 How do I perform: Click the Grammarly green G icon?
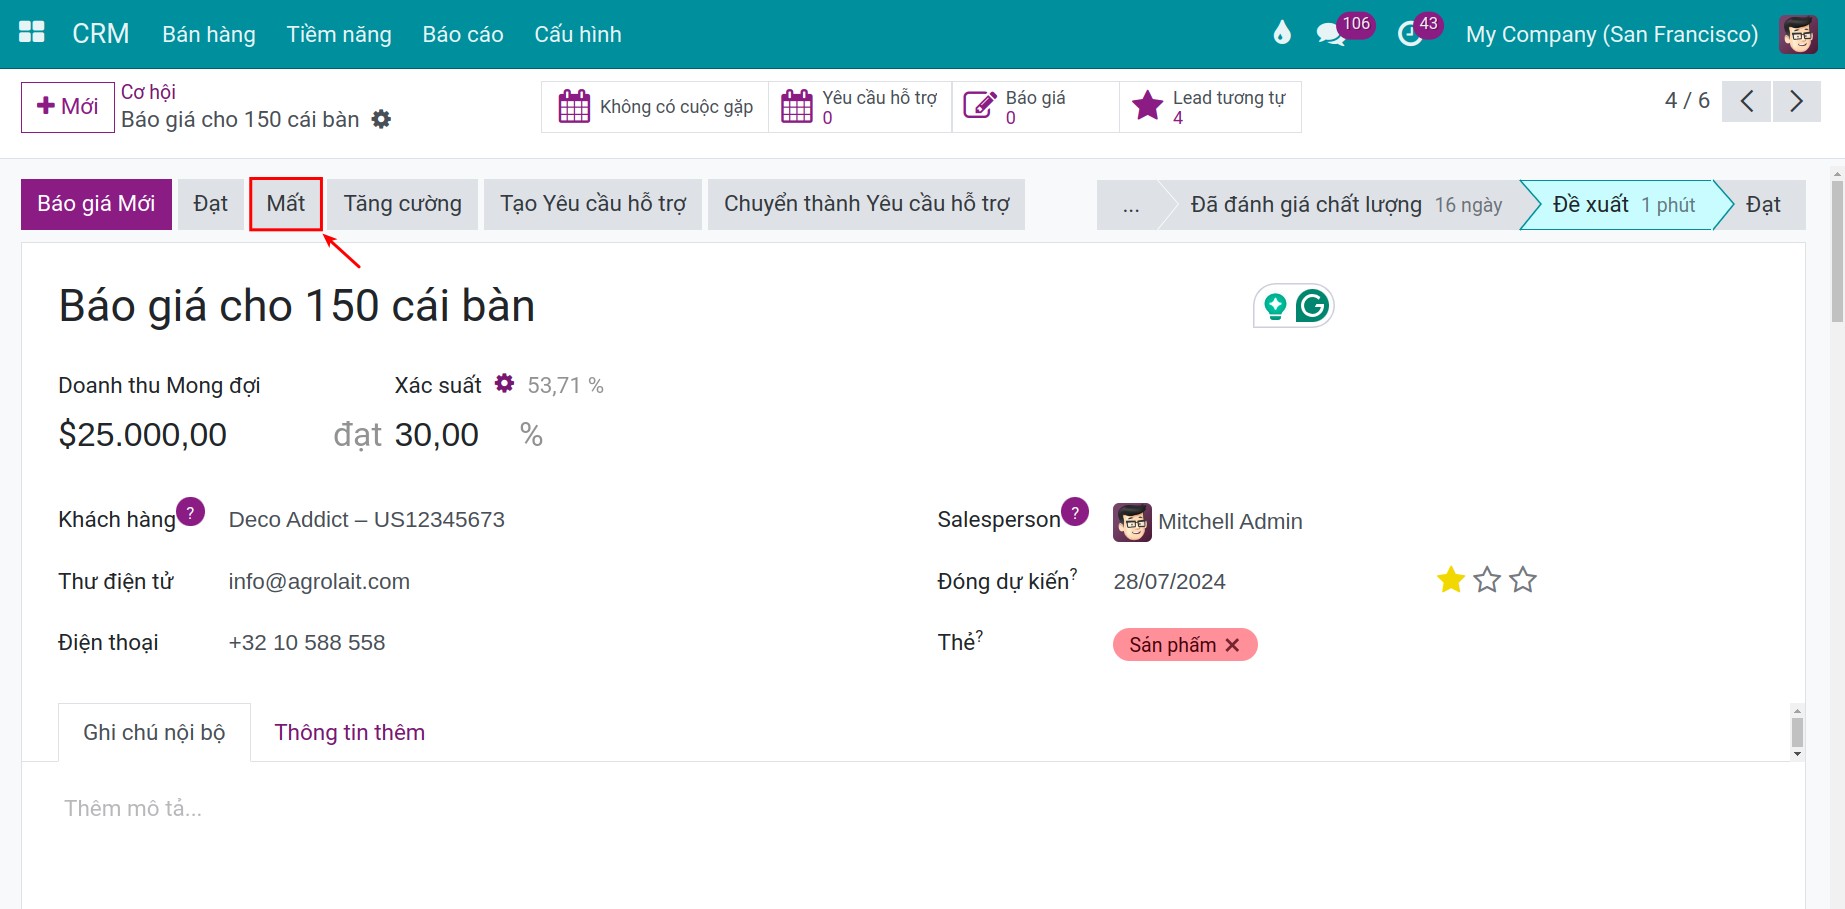pos(1312,306)
